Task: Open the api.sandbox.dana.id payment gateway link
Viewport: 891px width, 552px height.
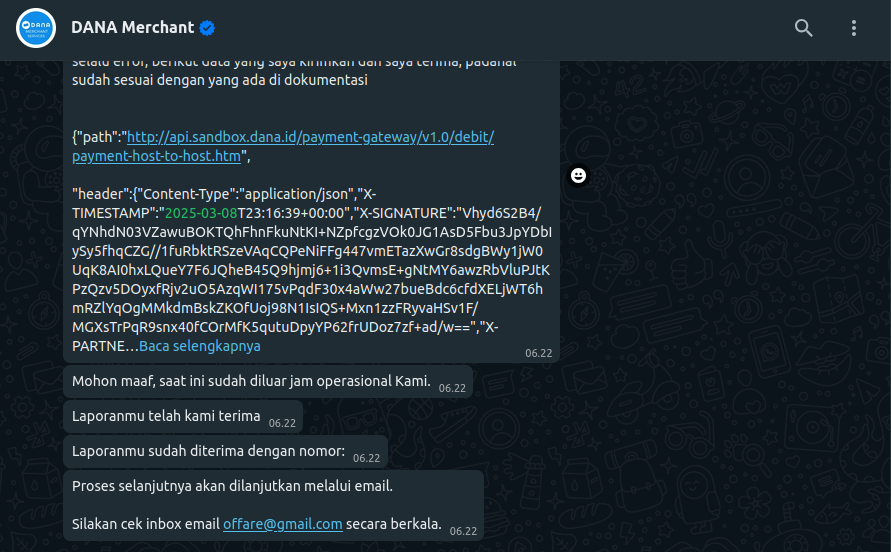Action: tap(310, 137)
